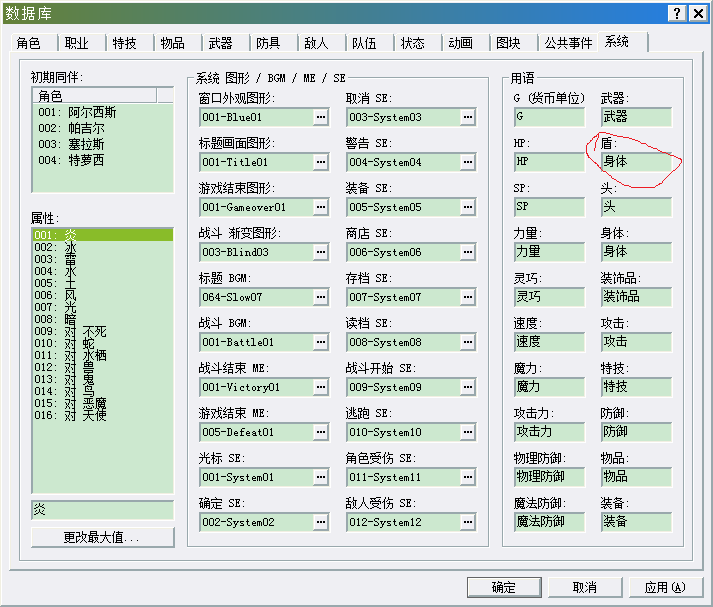This screenshot has height=607, width=713.
Task: Click the 确定 button
Action: pyautogui.click(x=504, y=587)
